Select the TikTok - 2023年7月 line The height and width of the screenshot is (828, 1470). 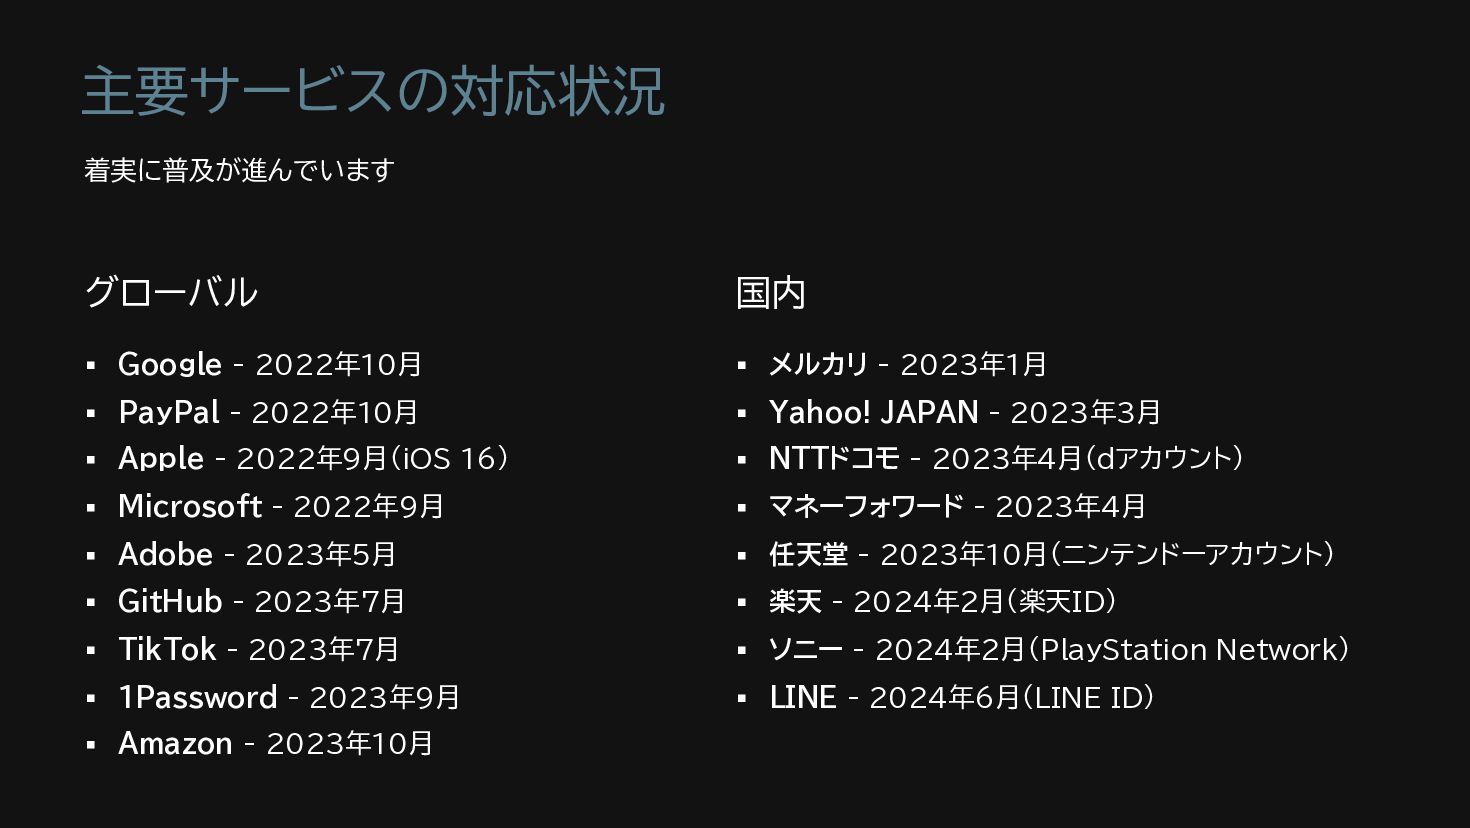(x=259, y=649)
